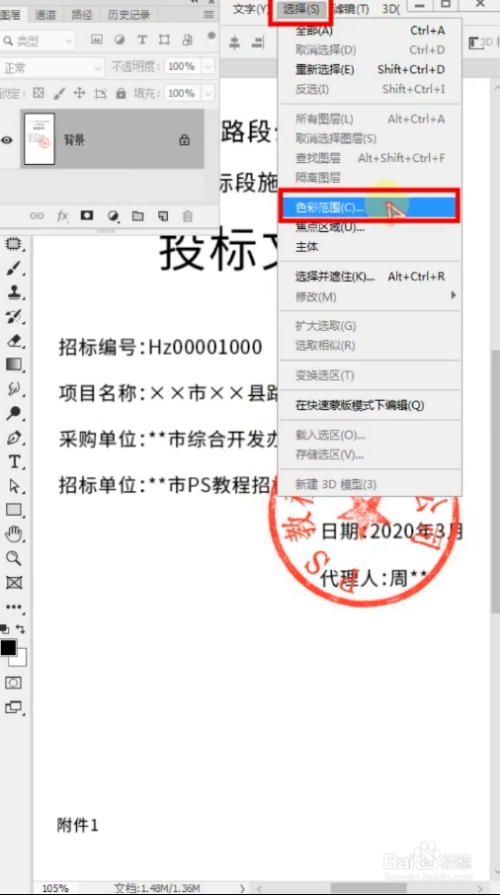500x895 pixels.
Task: Open the fx layer style icon
Action: [63, 216]
